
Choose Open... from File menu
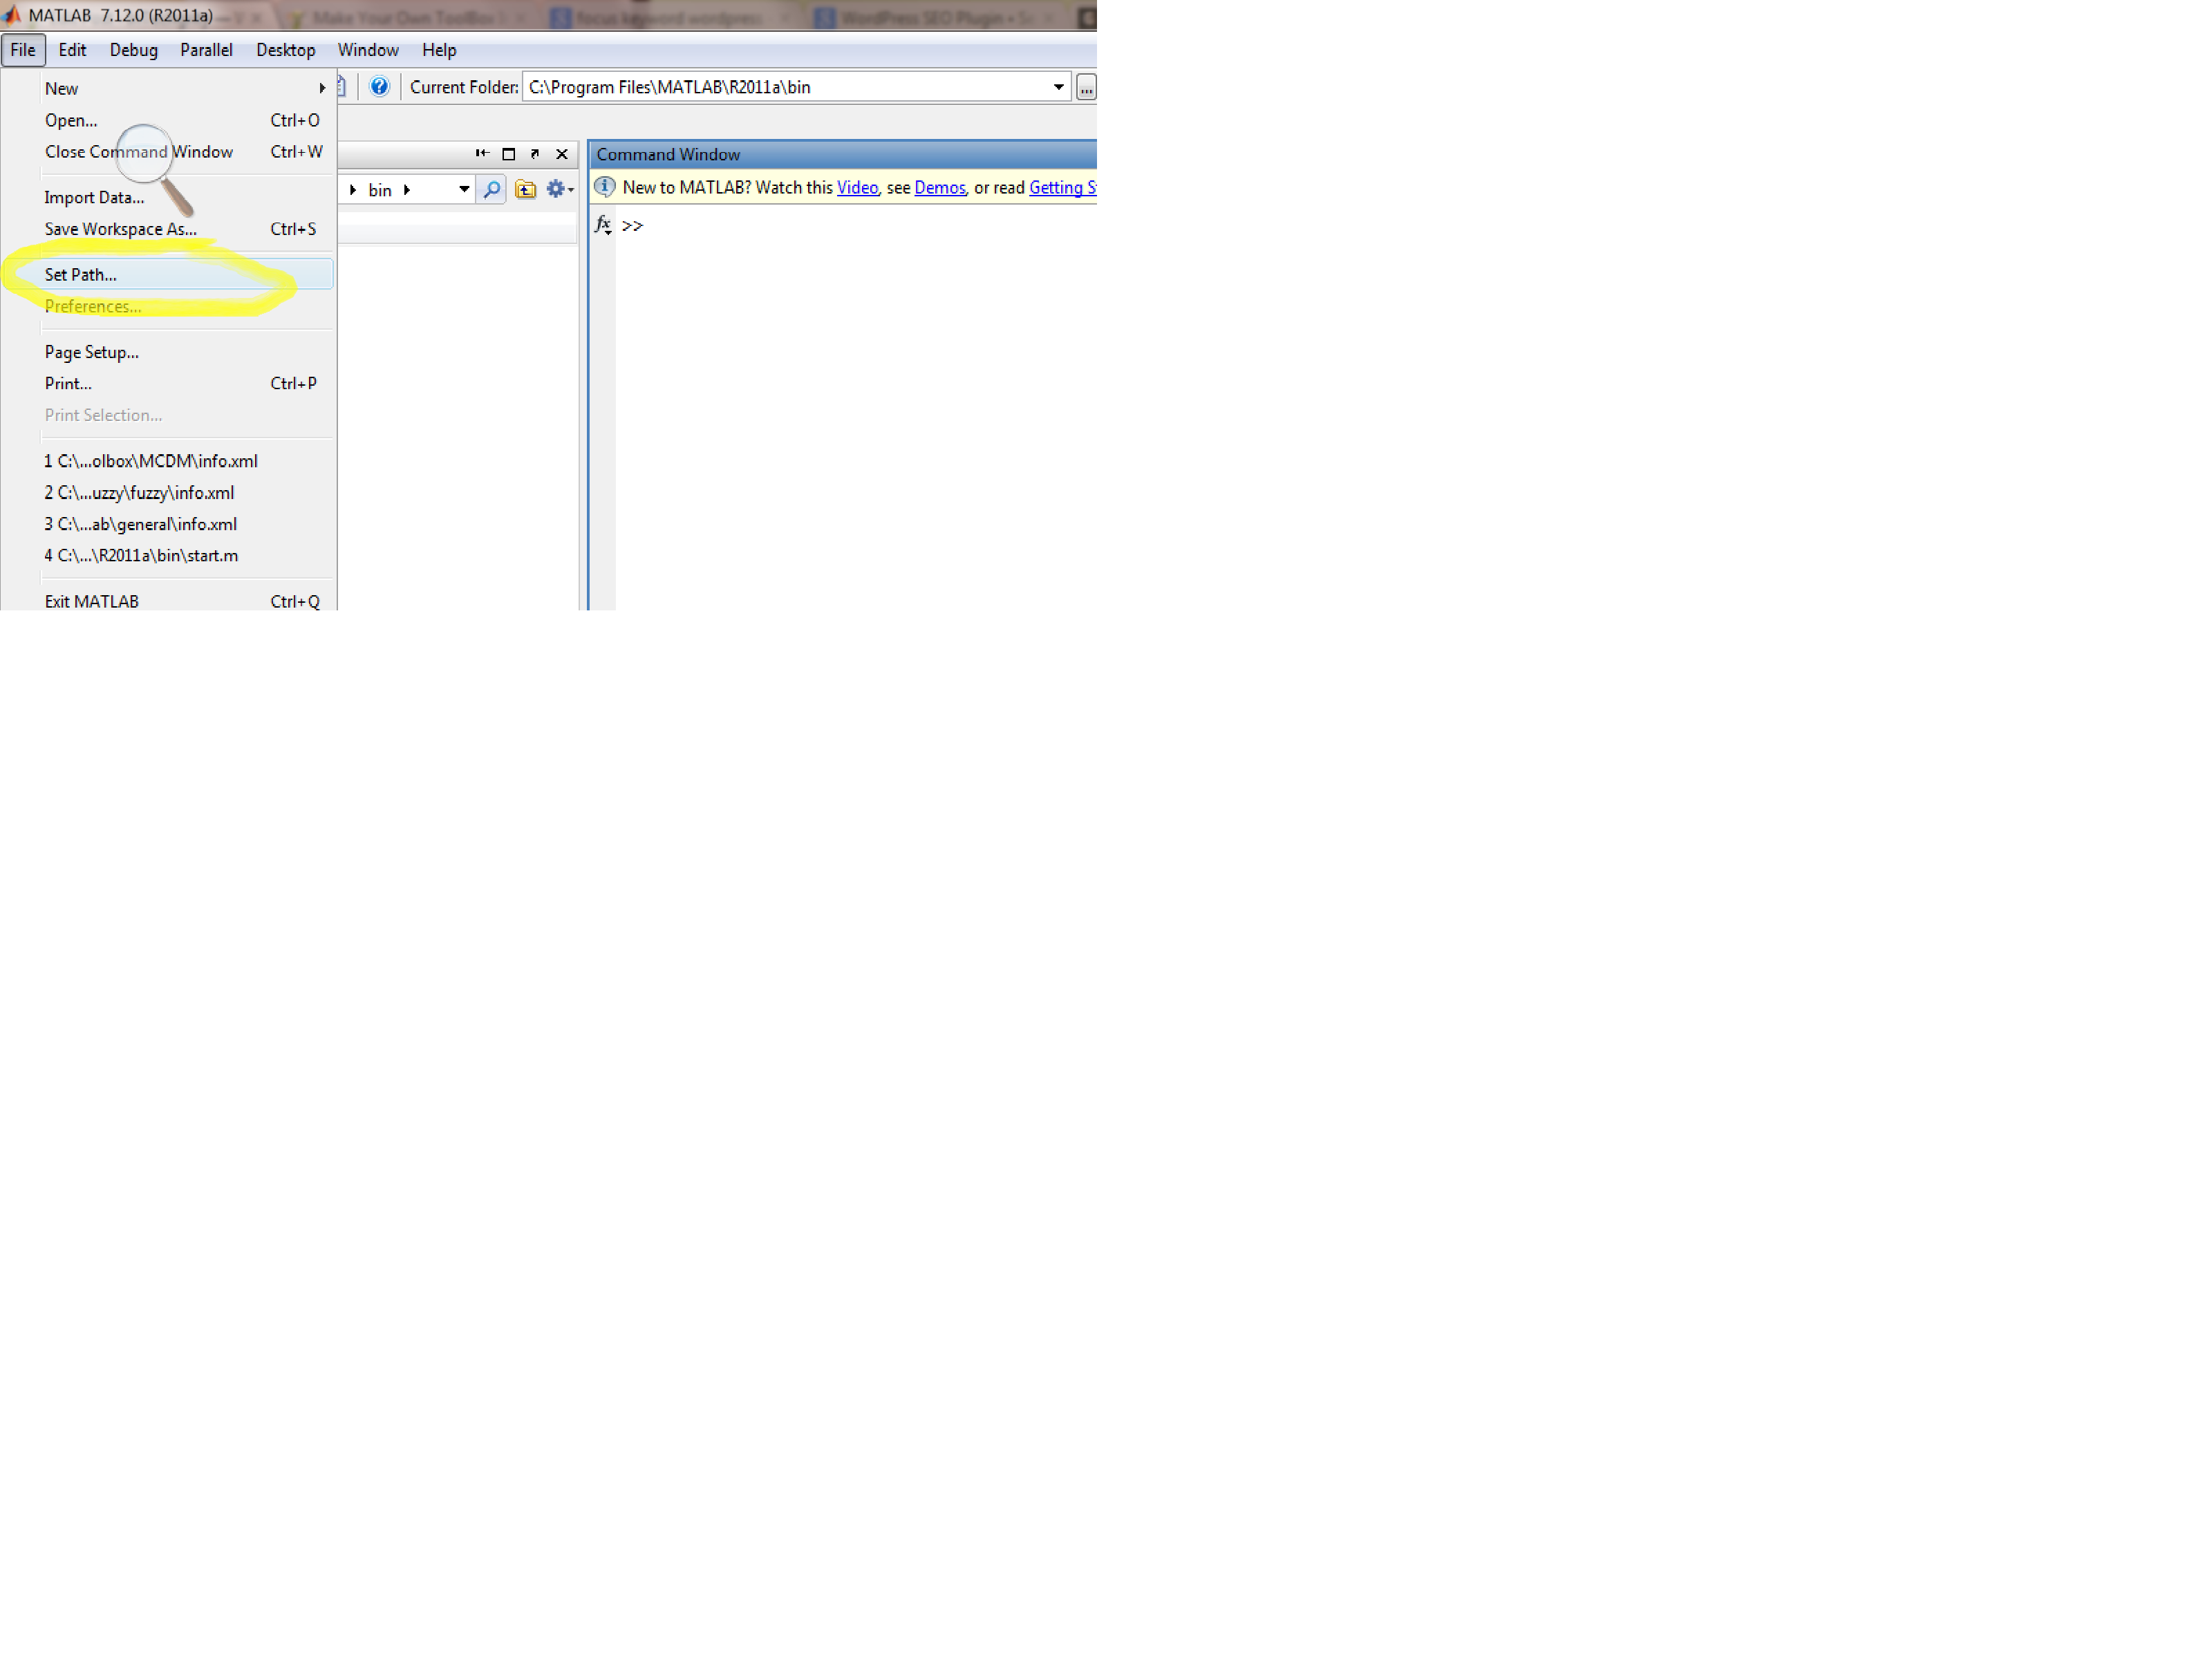click(x=186, y=120)
